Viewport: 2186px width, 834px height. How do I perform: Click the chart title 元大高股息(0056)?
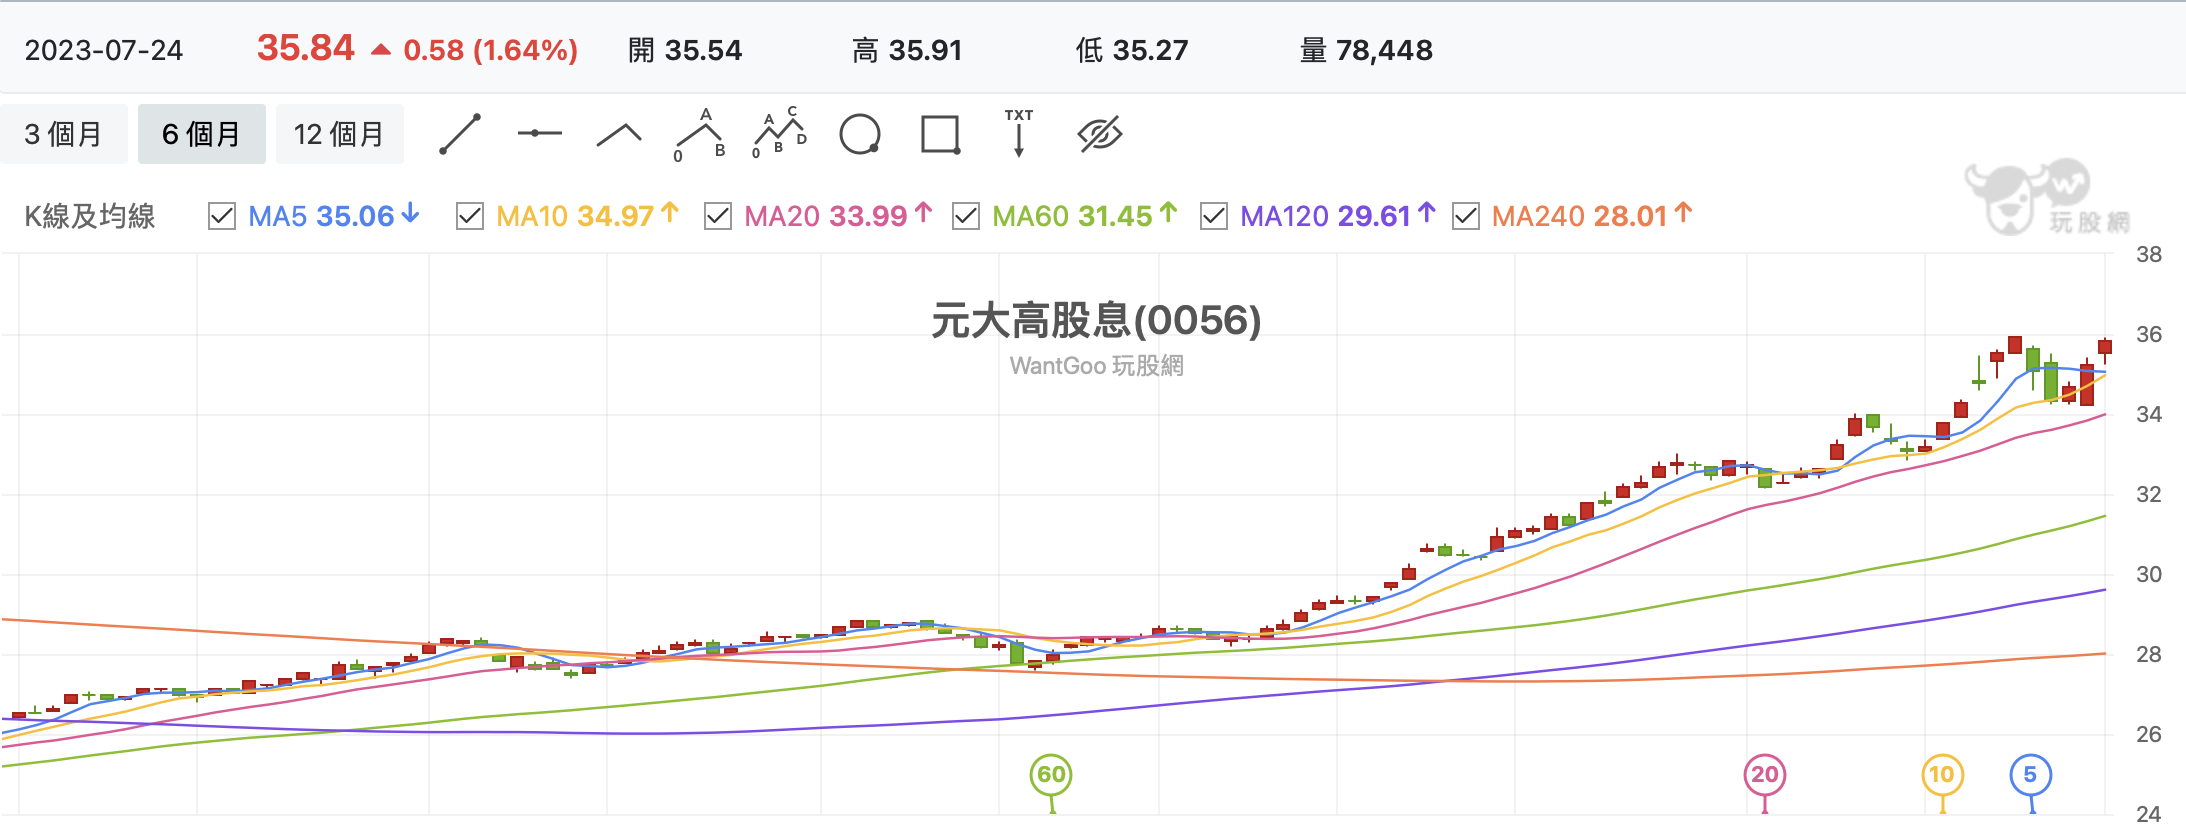click(x=1097, y=321)
